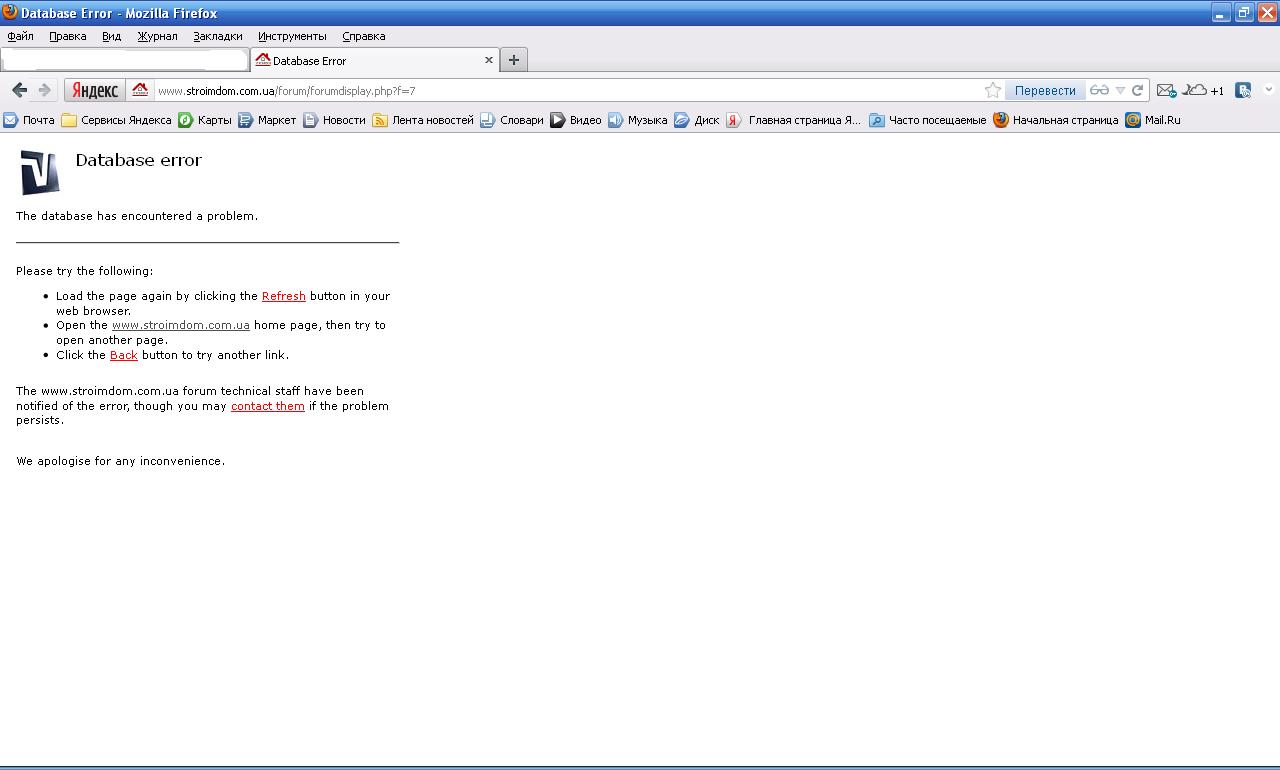Open the Музыка bookmark

638,120
